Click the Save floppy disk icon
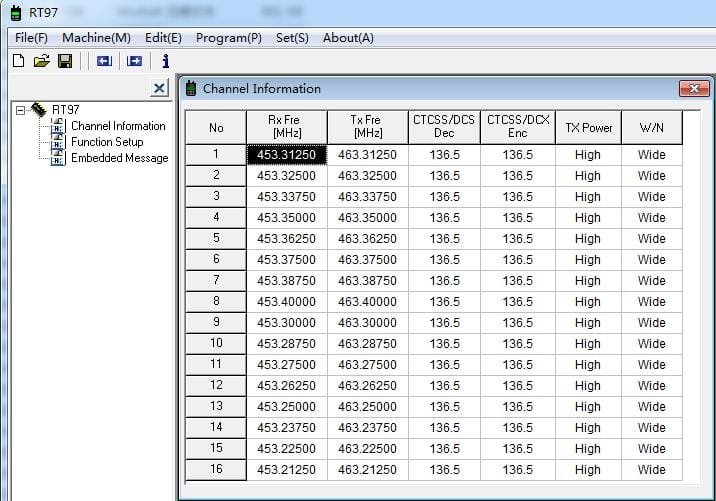The height and width of the screenshot is (501, 716). [x=65, y=61]
